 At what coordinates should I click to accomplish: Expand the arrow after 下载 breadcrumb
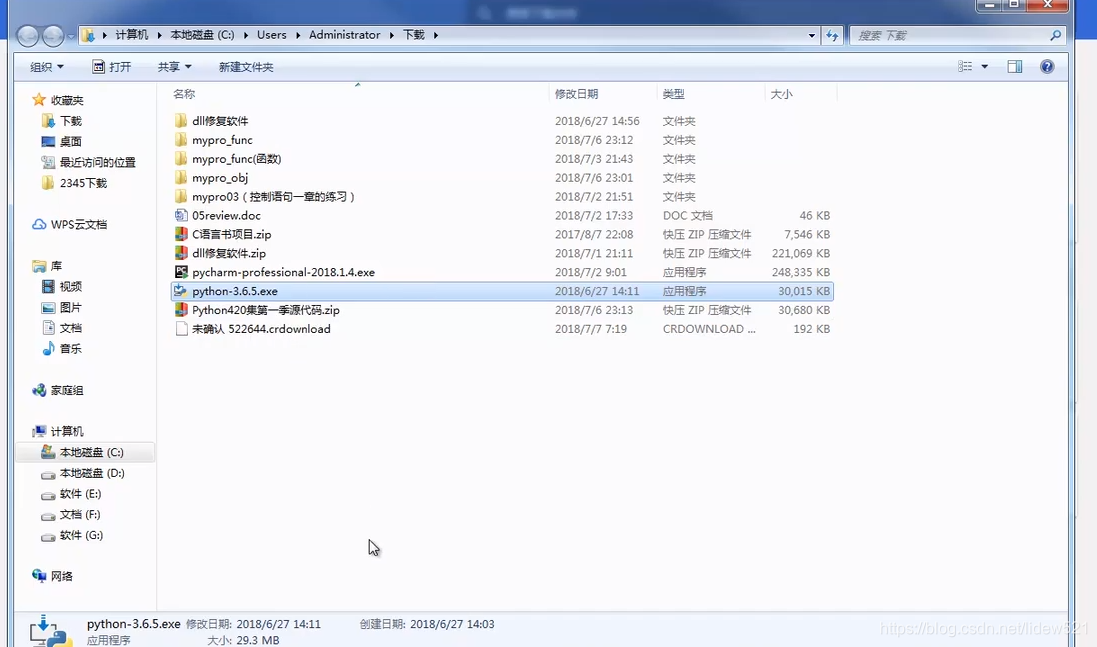tap(435, 35)
